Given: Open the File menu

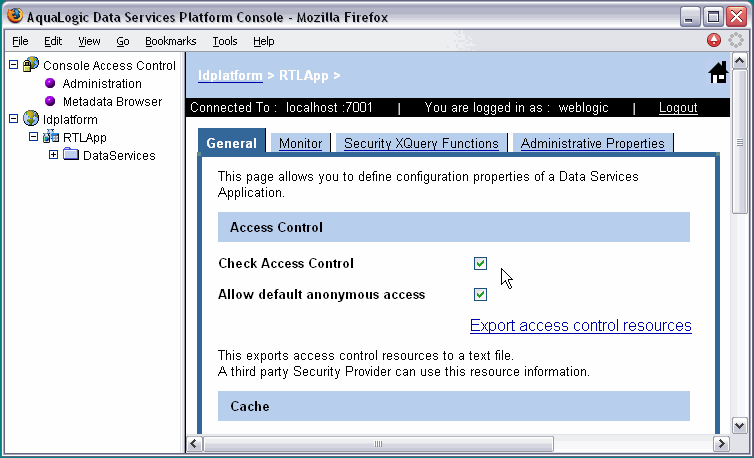Looking at the screenshot, I should [20, 41].
